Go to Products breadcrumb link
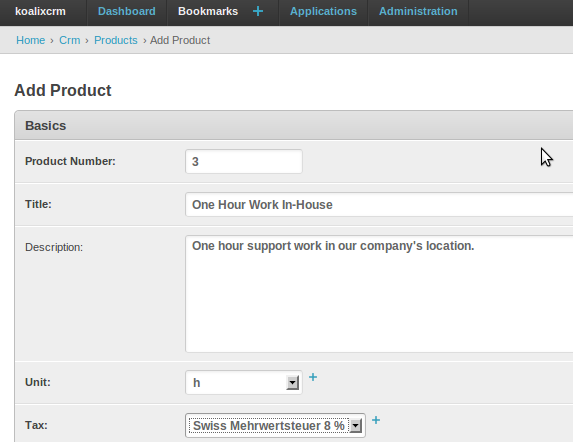Image resolution: width=573 pixels, height=442 pixels. 115,40
